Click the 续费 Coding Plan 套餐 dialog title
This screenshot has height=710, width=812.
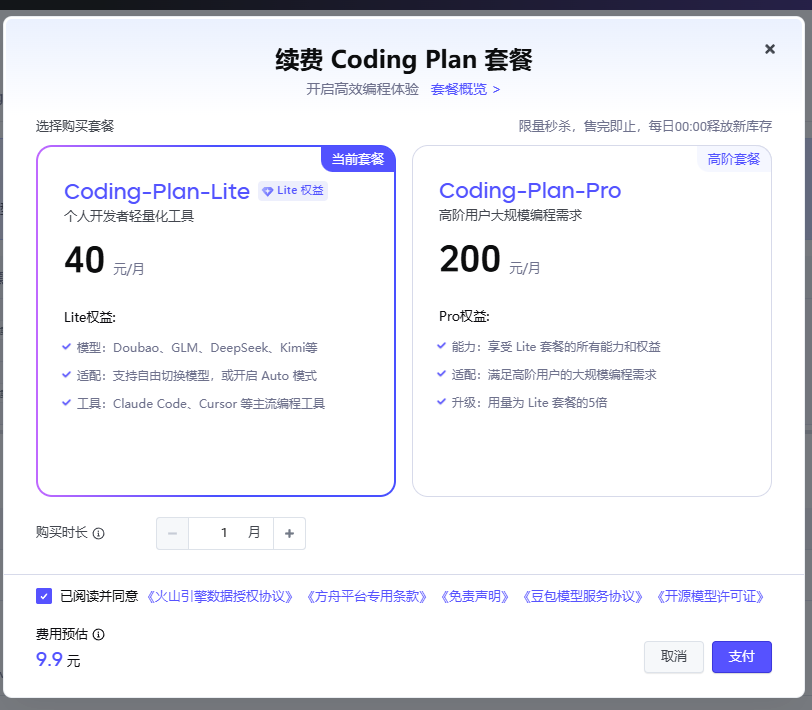click(404, 59)
